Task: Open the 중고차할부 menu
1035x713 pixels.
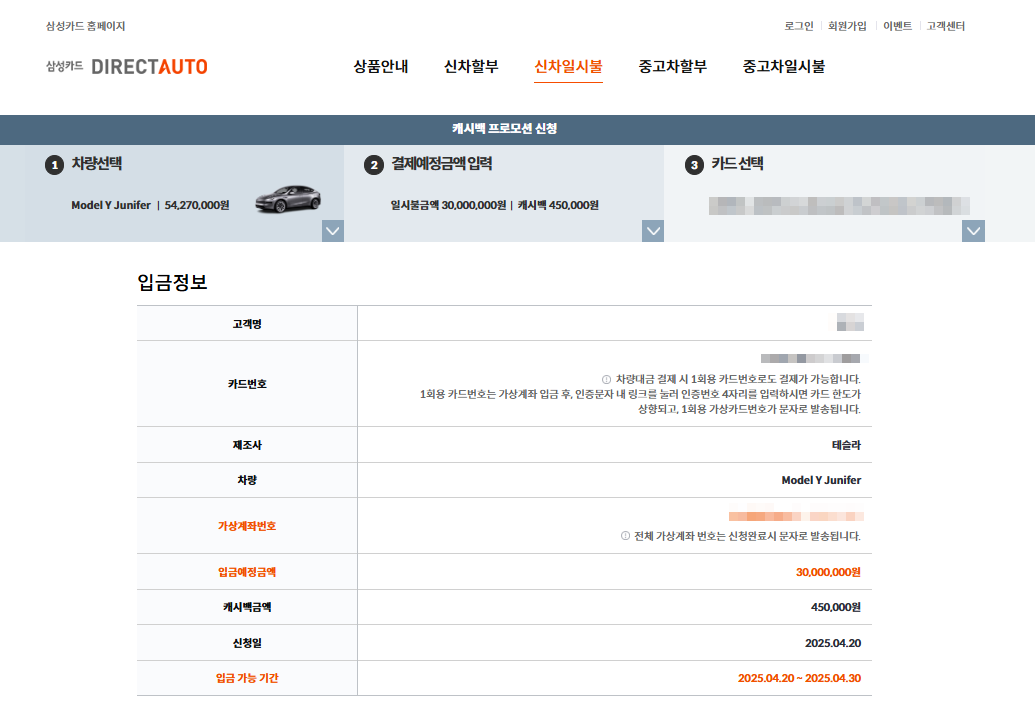Action: click(673, 66)
